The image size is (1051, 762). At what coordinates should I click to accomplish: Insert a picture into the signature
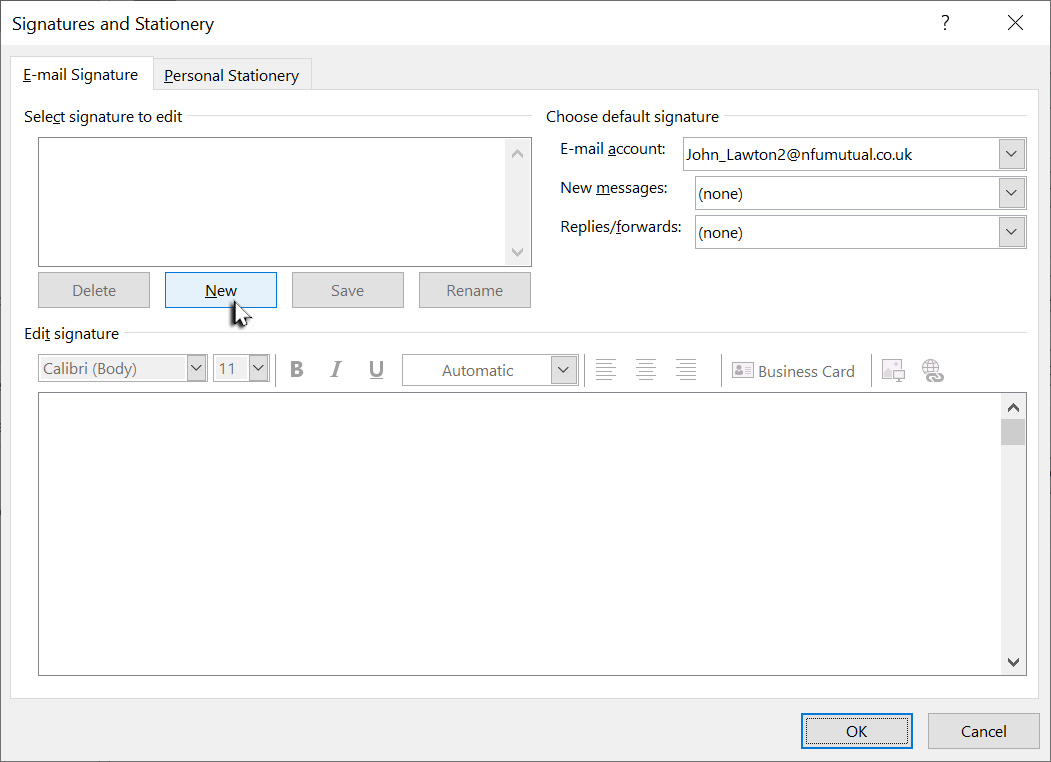pyautogui.click(x=893, y=370)
